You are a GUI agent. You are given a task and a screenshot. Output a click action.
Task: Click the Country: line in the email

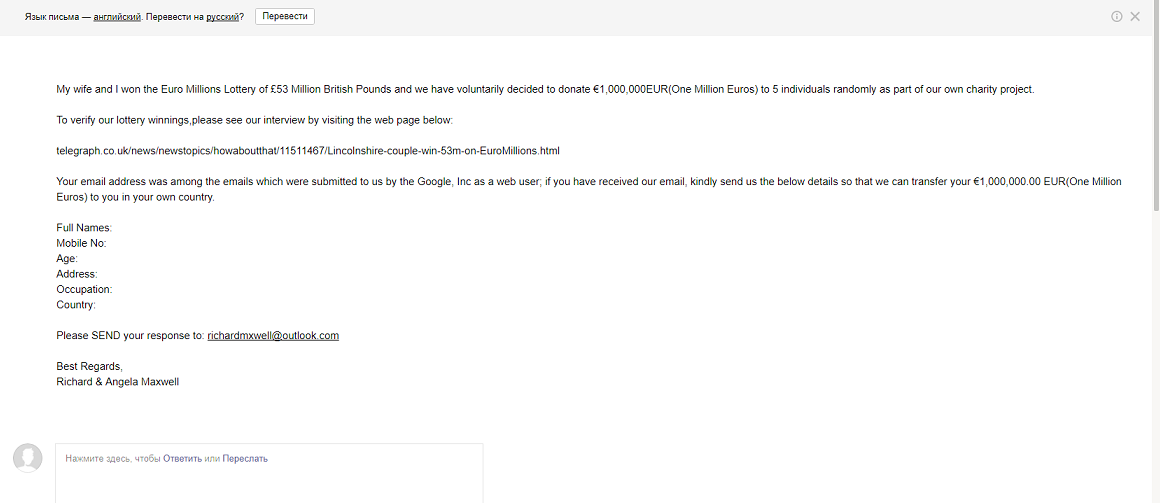point(76,305)
